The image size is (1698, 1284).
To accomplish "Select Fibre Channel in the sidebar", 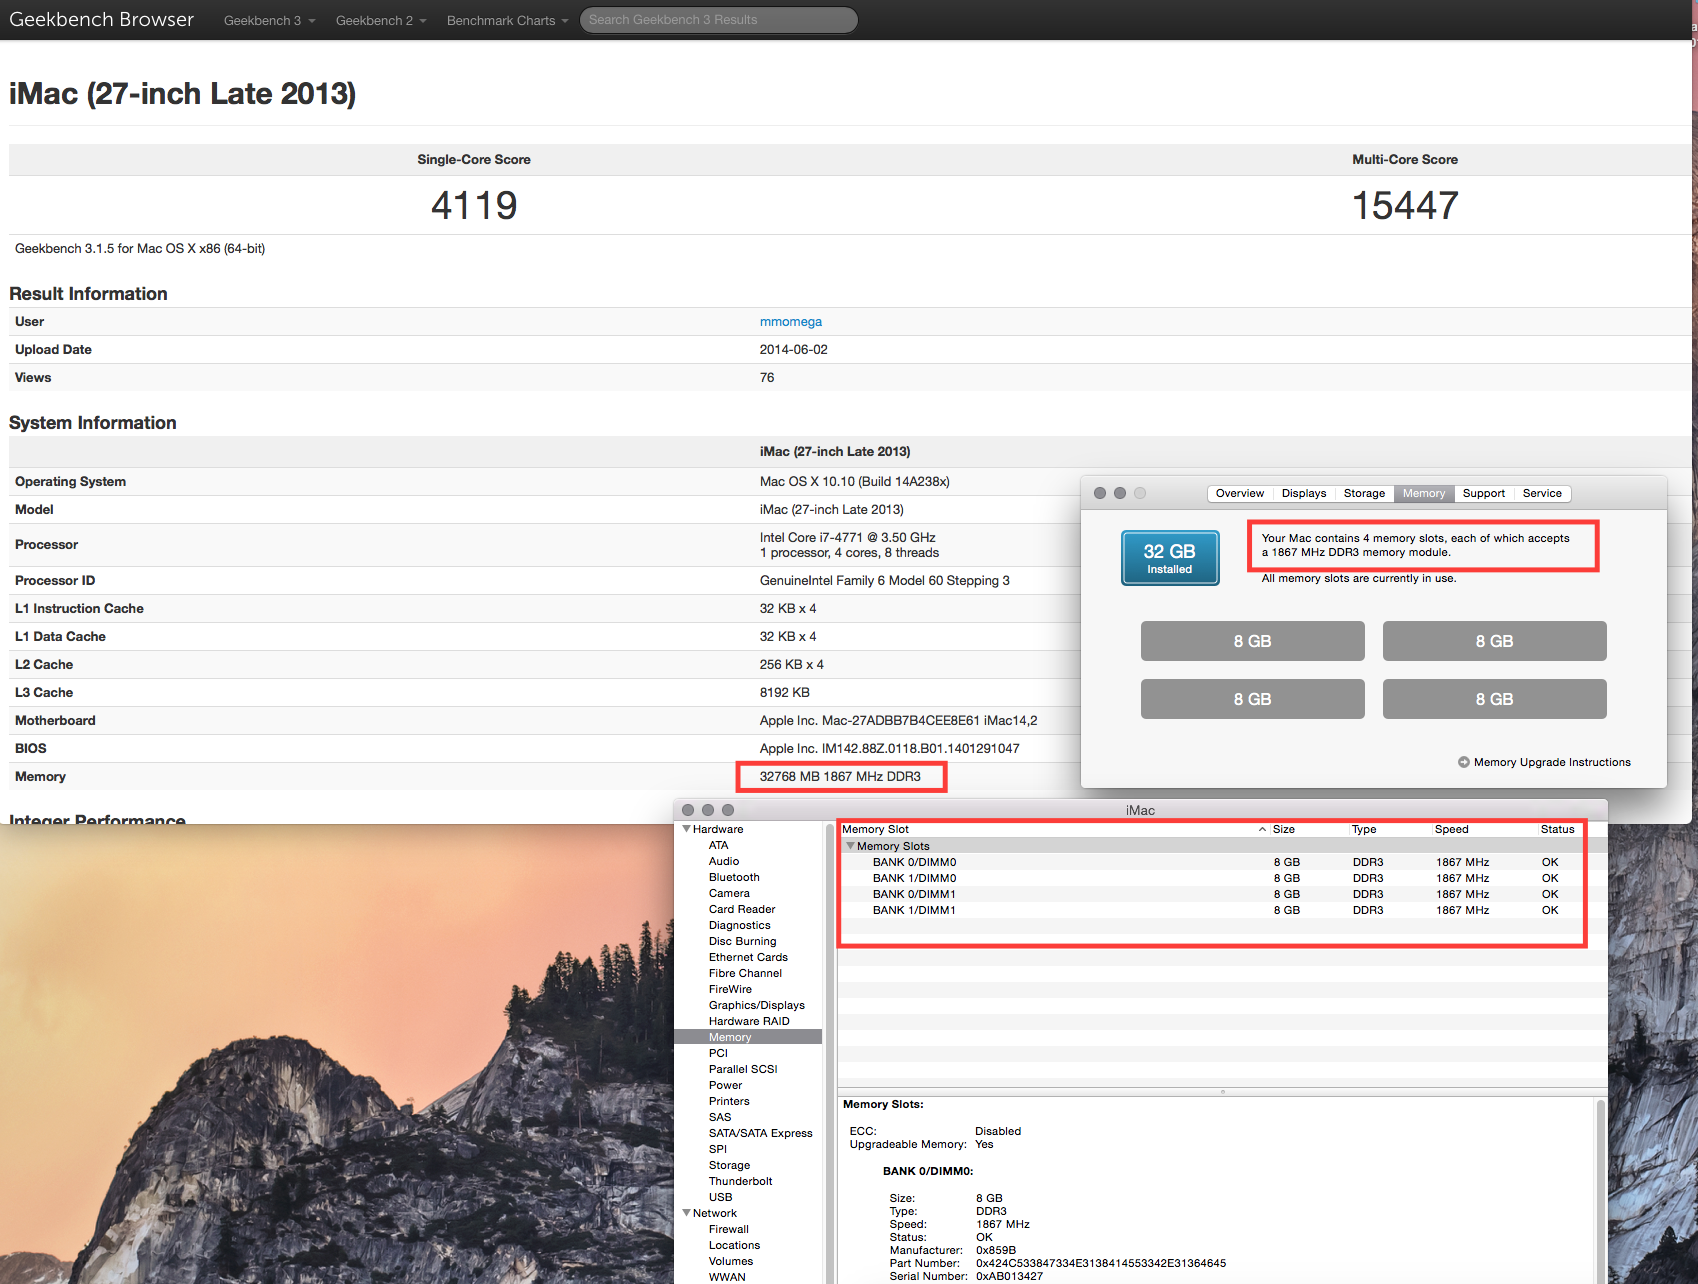I will 745,973.
